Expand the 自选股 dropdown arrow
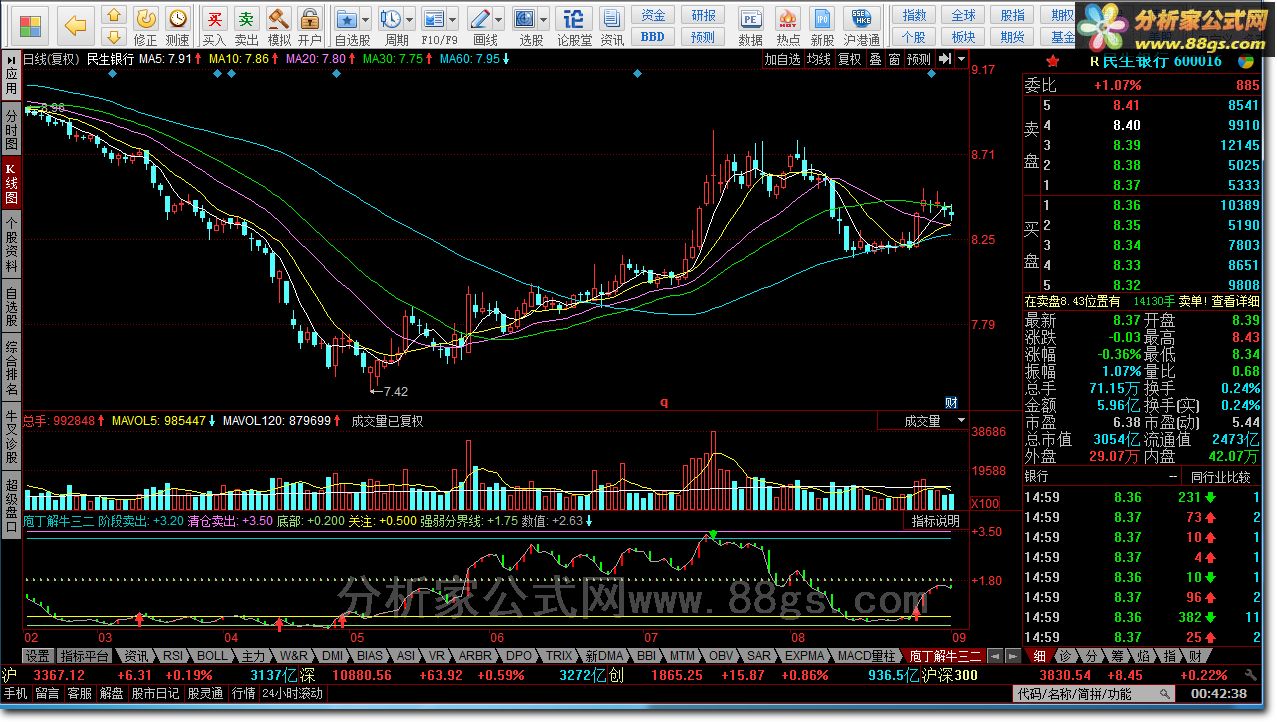The width and height of the screenshot is (1277, 722). point(366,19)
